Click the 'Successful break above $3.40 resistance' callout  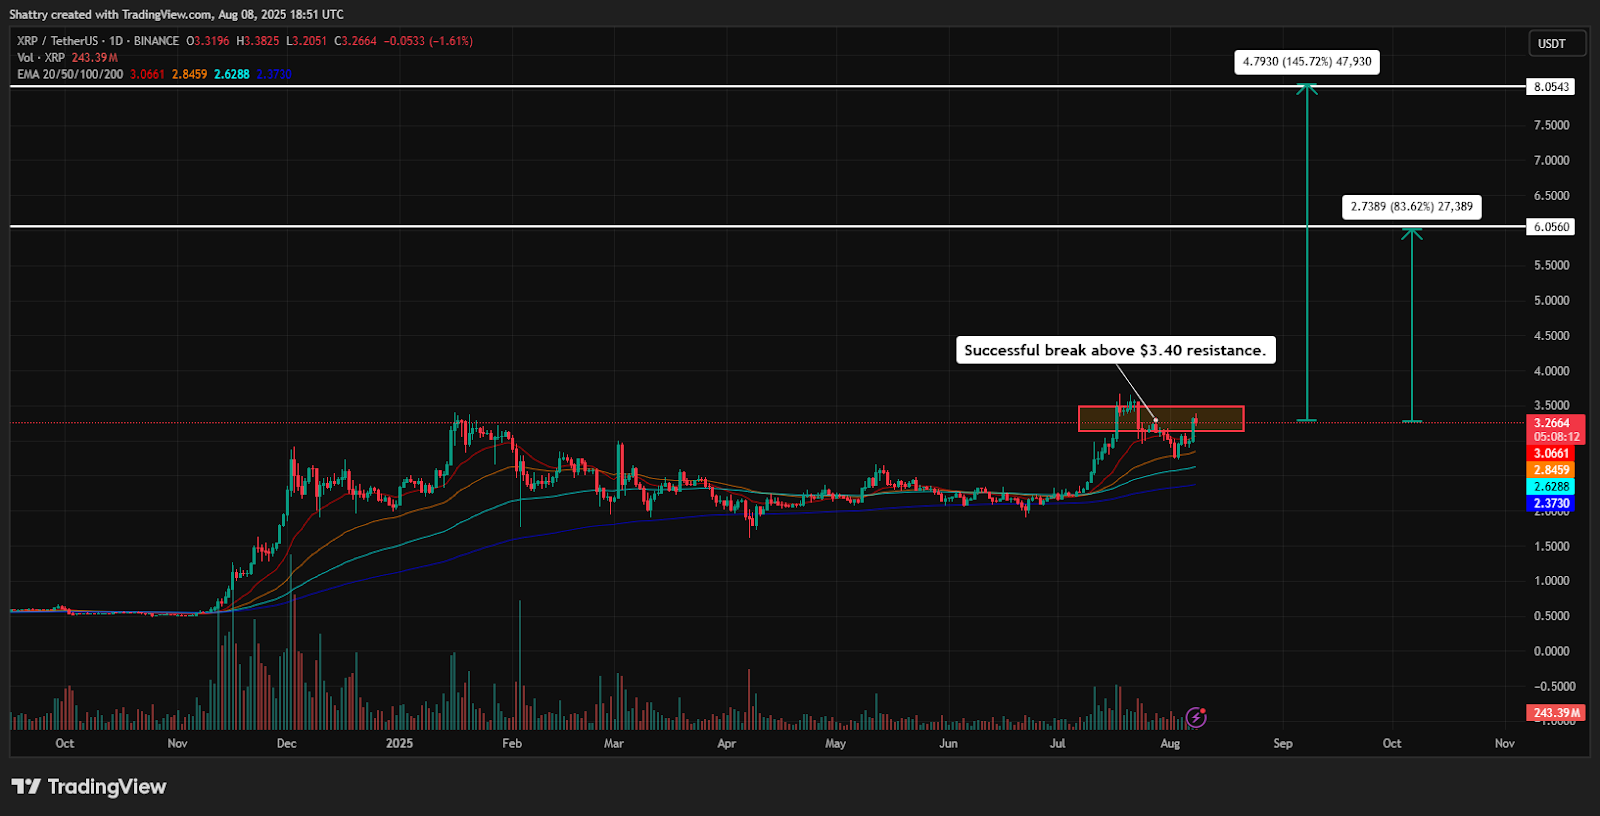(1115, 350)
